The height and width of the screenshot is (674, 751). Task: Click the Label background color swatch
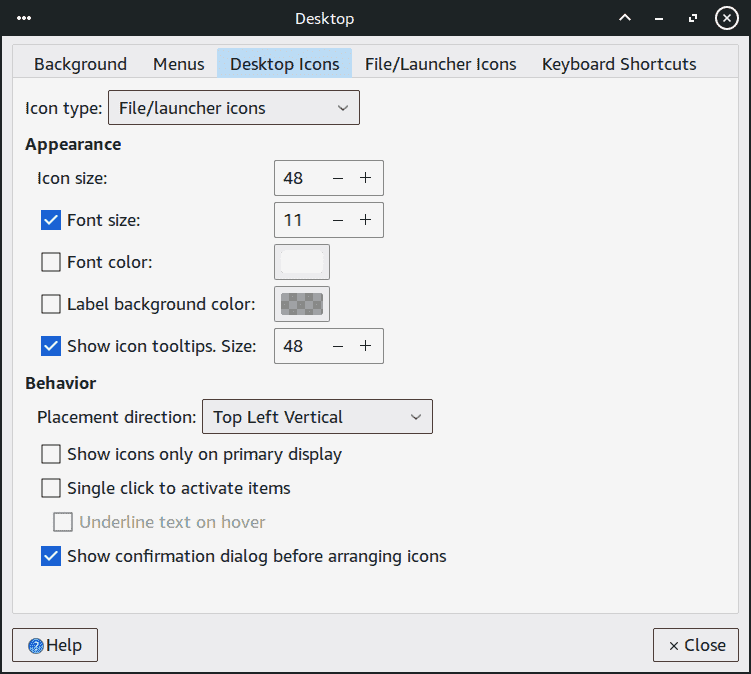coord(302,304)
